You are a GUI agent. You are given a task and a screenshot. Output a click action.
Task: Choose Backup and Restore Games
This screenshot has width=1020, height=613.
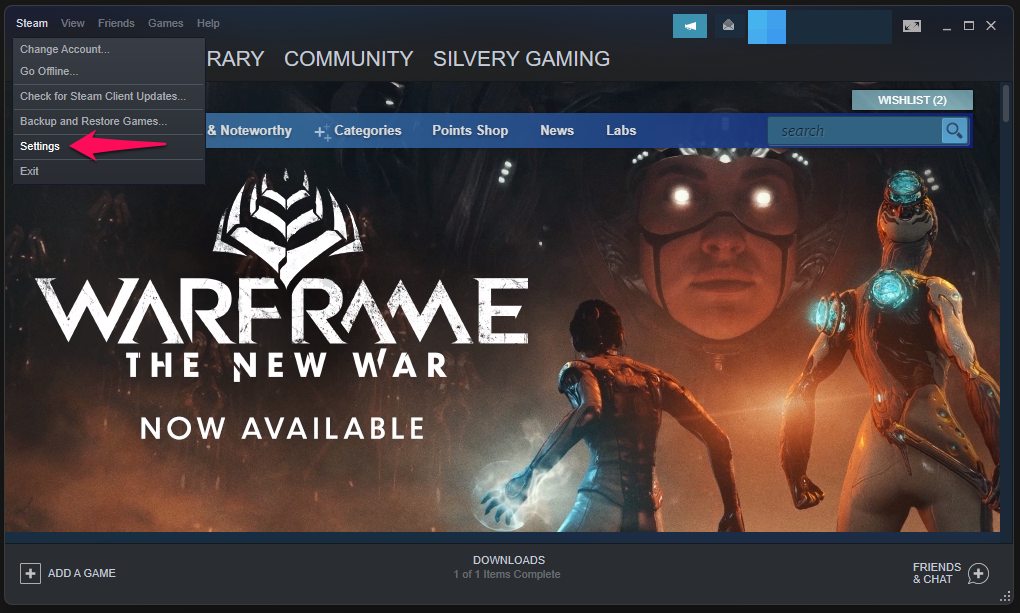coord(109,121)
